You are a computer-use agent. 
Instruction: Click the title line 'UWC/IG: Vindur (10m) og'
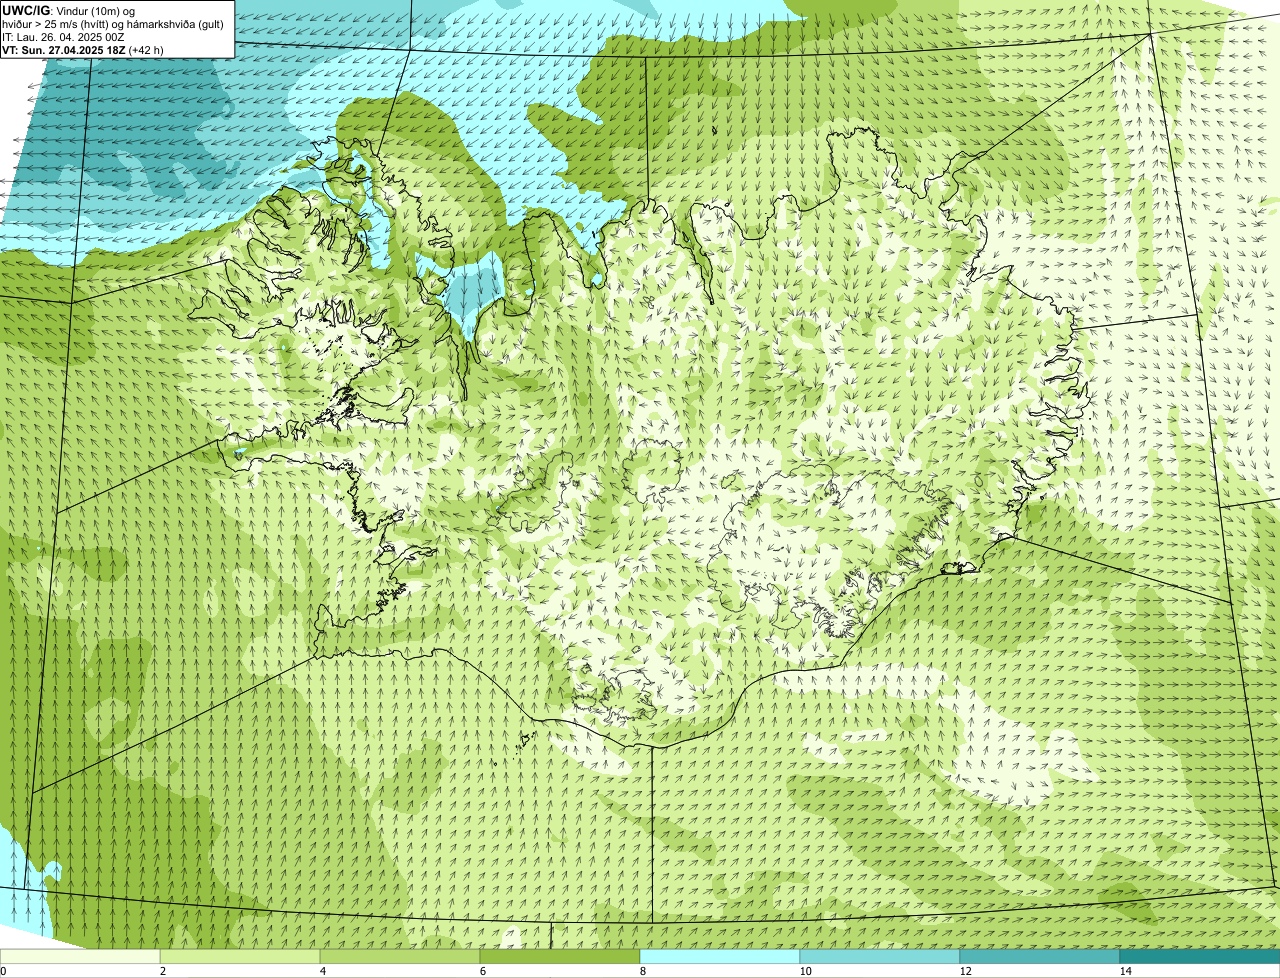tap(69, 11)
